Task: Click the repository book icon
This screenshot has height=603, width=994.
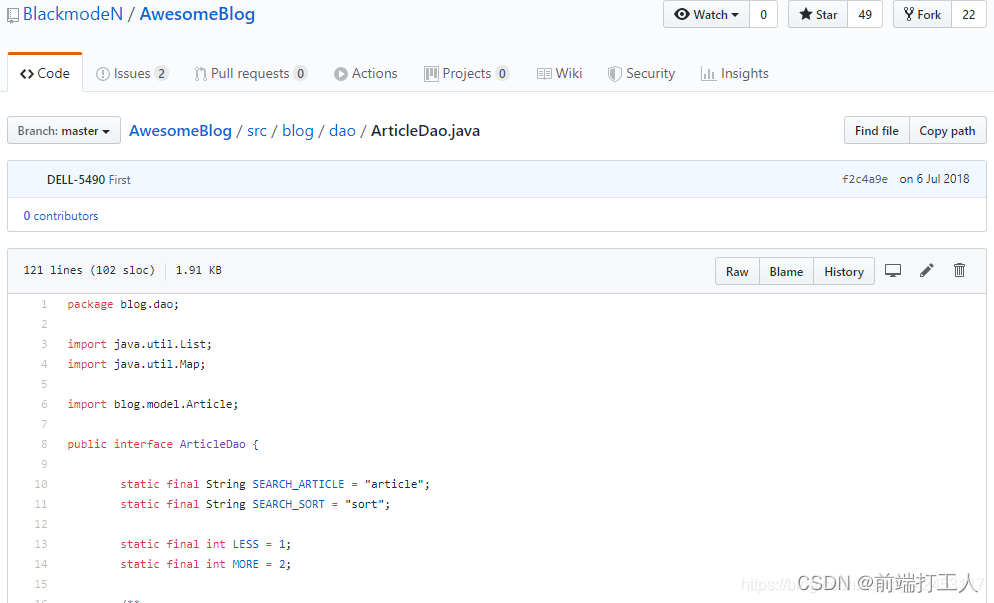Action: pyautogui.click(x=13, y=15)
